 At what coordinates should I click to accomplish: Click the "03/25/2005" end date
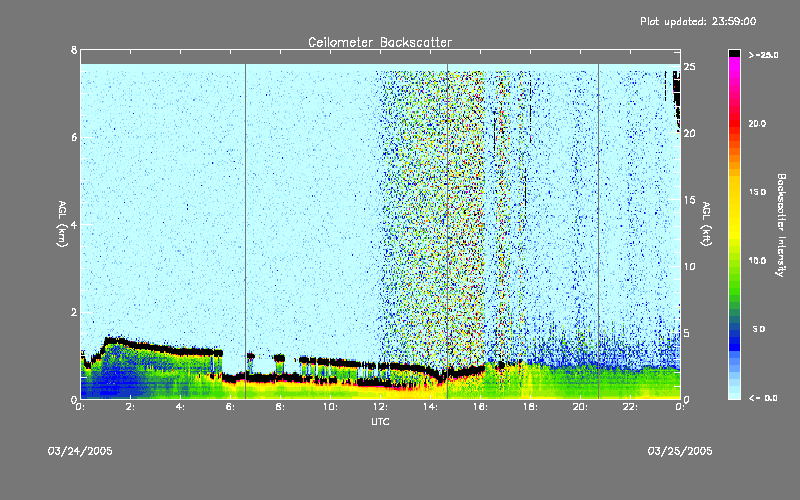680,451
